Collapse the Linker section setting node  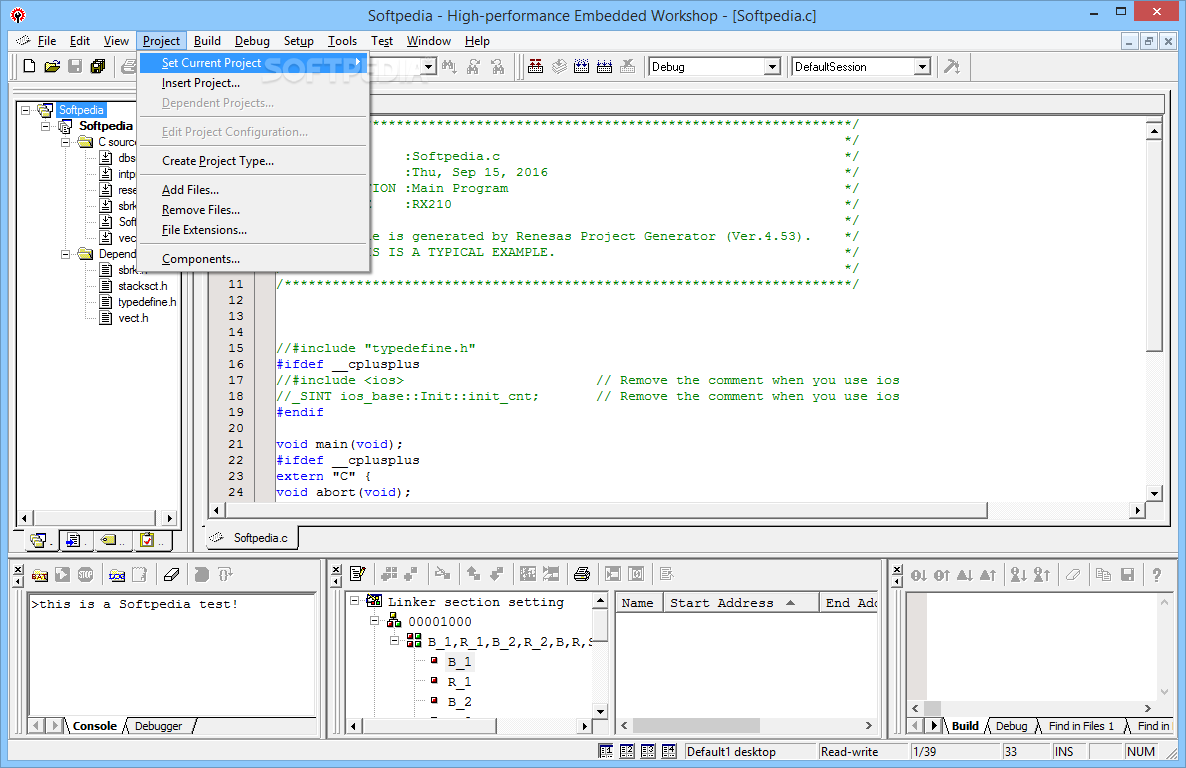coord(354,601)
